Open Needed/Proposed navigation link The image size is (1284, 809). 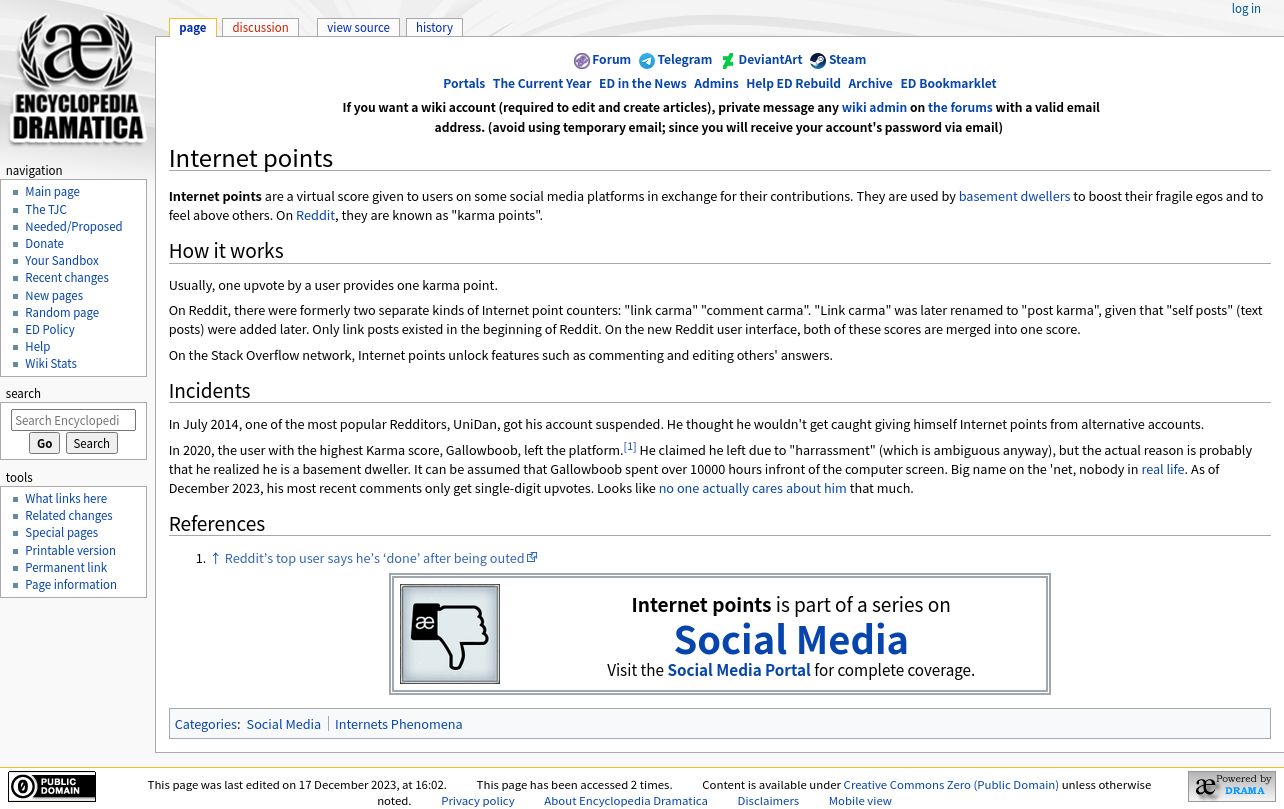[73, 227]
